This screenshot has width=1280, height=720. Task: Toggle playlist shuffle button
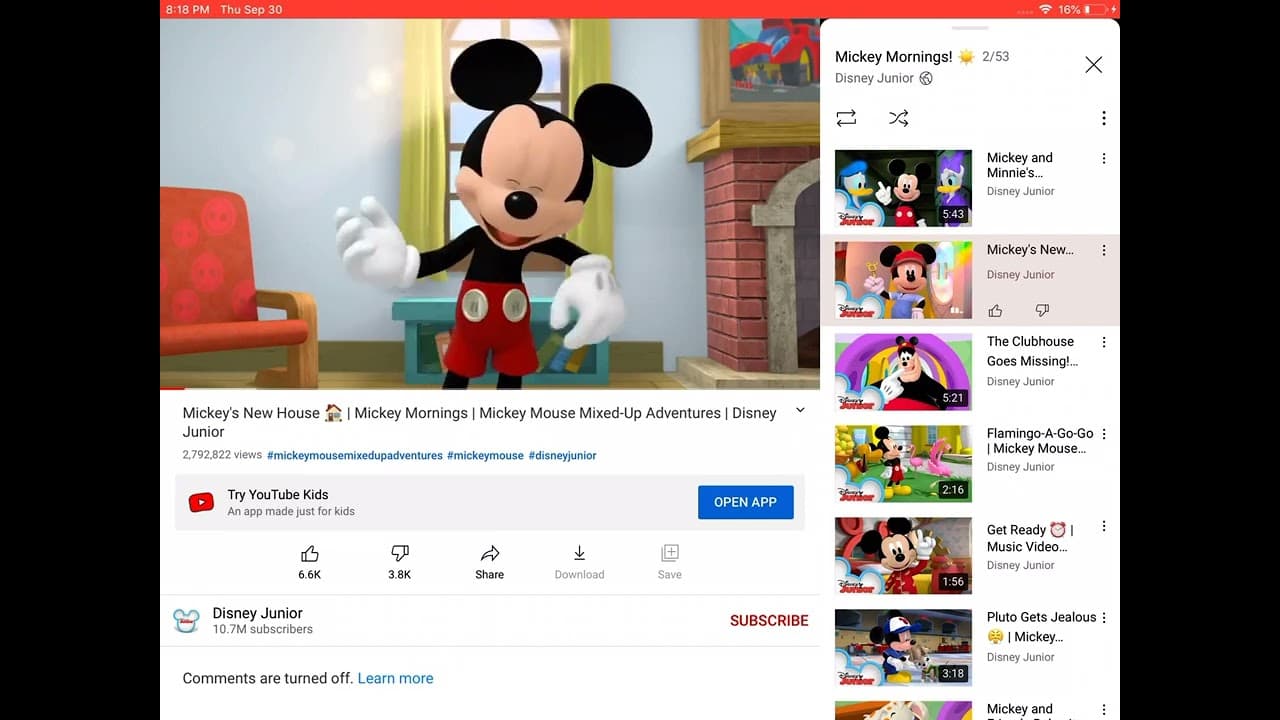click(899, 118)
